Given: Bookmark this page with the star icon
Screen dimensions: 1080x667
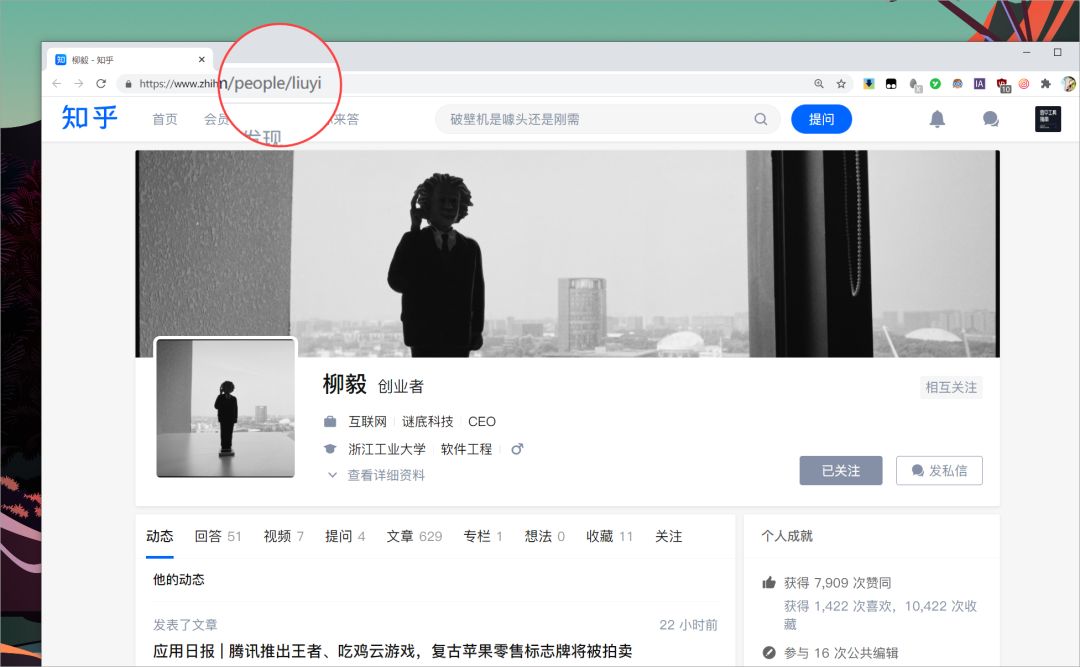Looking at the screenshot, I should (x=841, y=83).
